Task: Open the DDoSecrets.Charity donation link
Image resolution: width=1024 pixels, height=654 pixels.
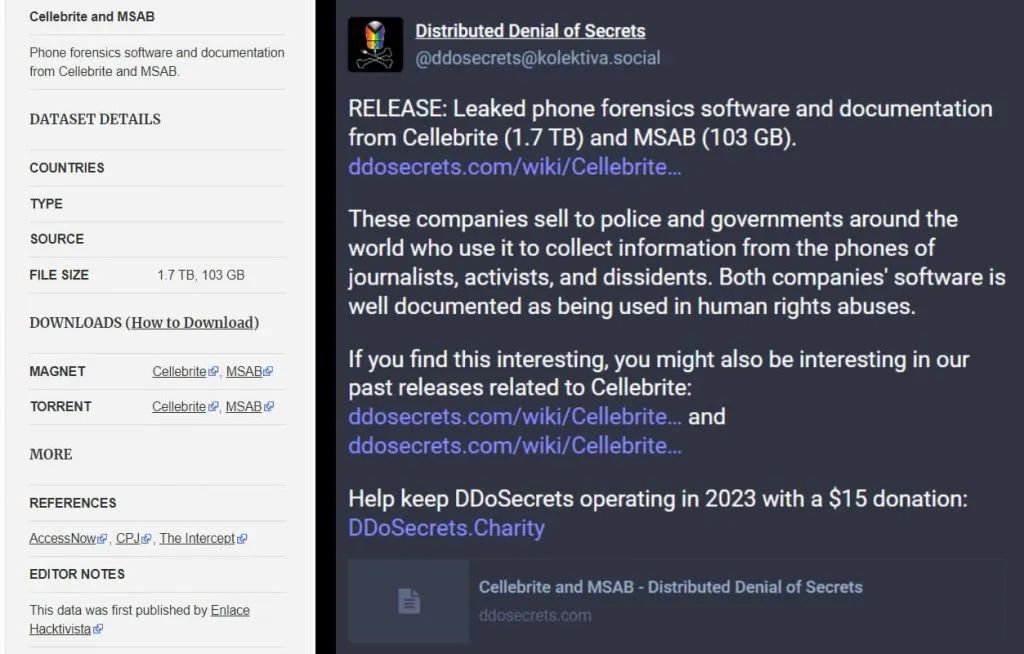Action: point(446,527)
